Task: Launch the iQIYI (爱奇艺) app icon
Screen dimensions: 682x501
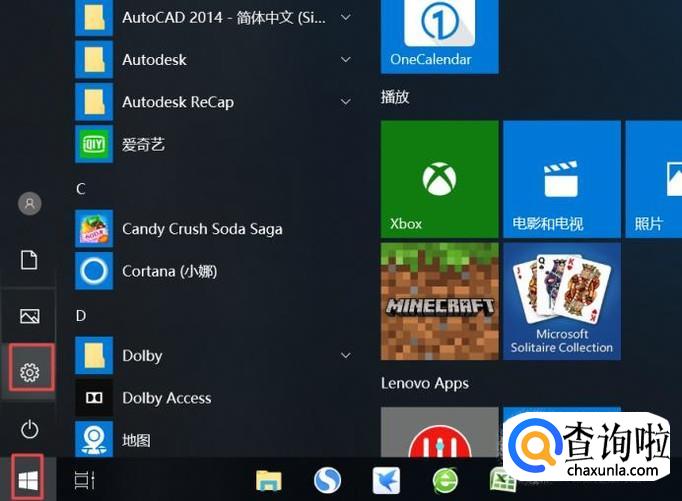Action: point(94,144)
